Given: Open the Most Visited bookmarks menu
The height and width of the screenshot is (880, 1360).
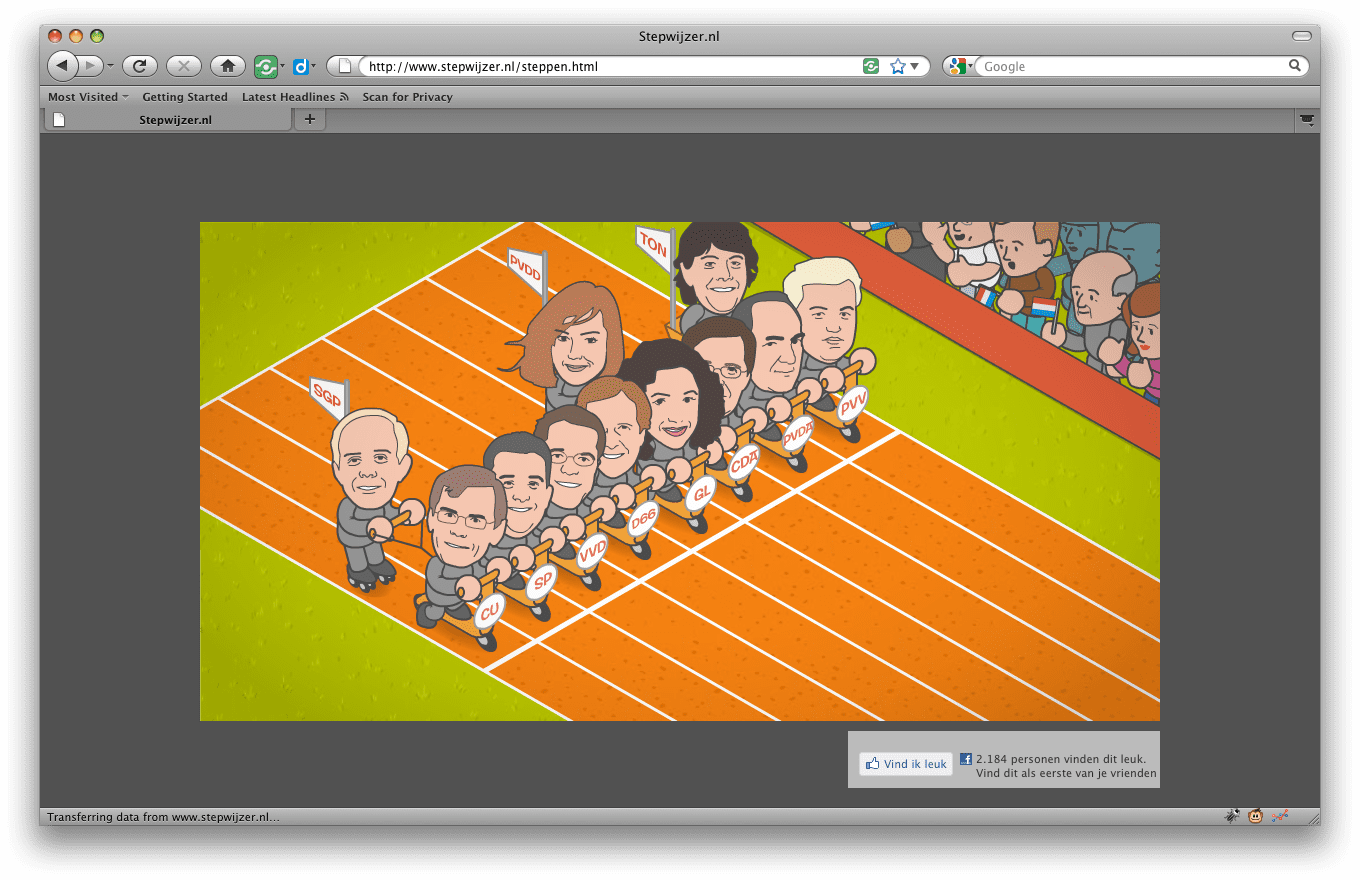Looking at the screenshot, I should 89,97.
